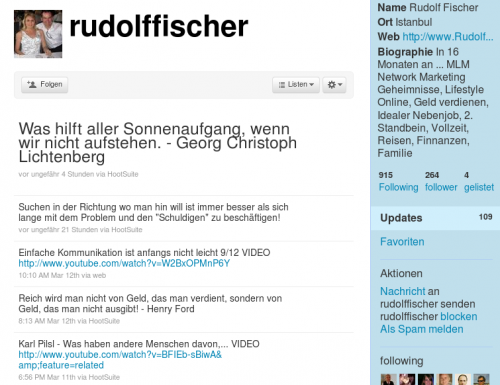Click Nachricht to send a message
The image size is (500, 385).
tap(403, 291)
